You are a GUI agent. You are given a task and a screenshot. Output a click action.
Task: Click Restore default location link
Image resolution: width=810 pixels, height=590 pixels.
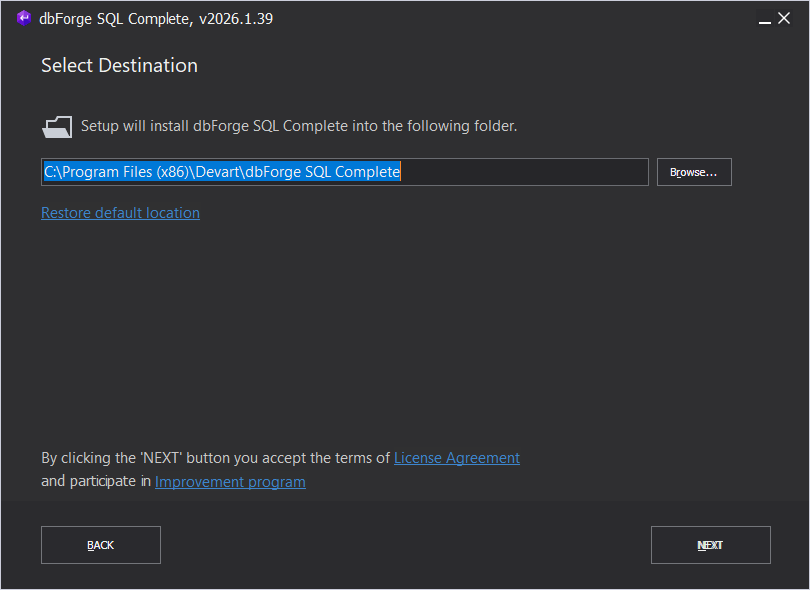point(120,213)
